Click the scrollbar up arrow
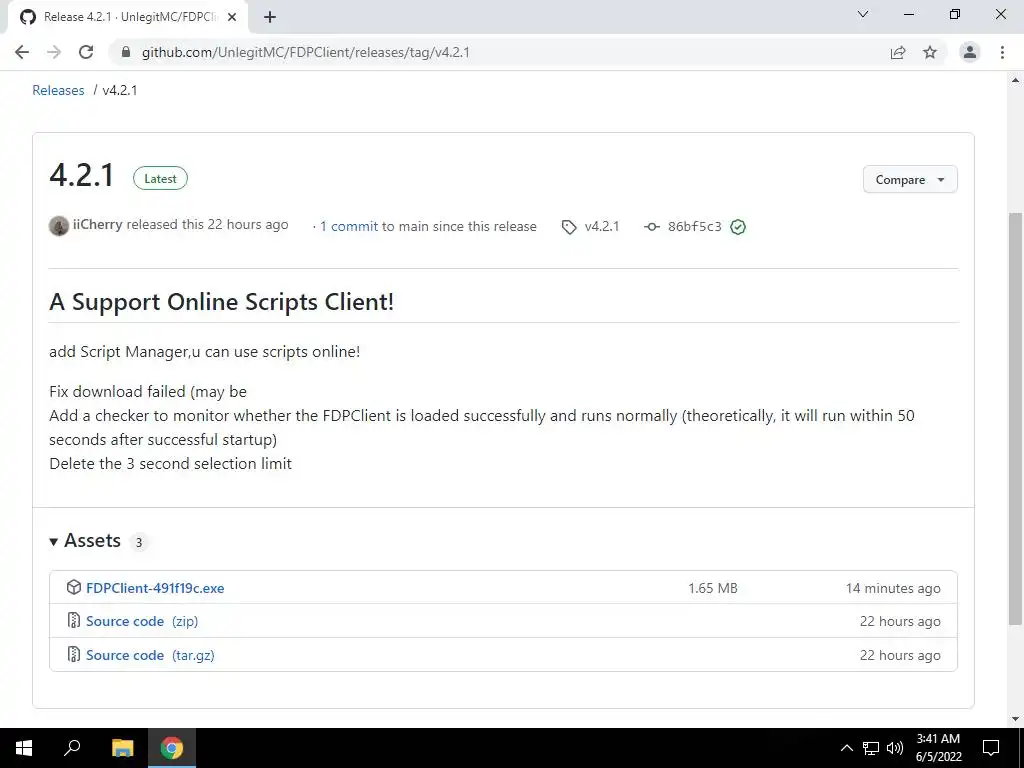 (x=1015, y=80)
